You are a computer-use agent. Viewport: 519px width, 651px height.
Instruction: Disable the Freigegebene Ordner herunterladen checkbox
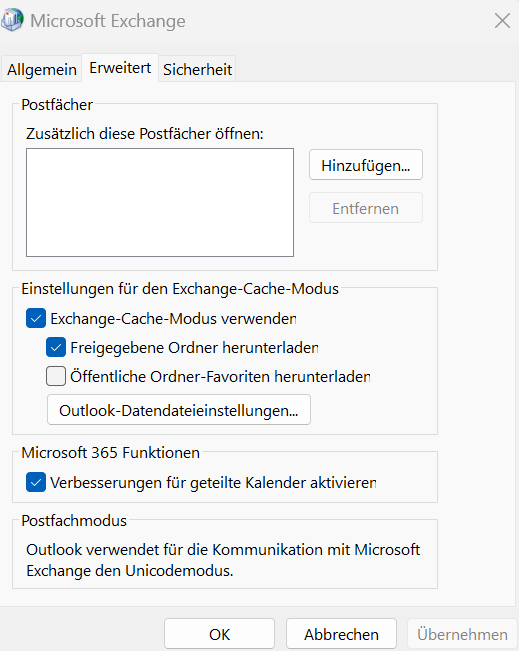click(56, 347)
